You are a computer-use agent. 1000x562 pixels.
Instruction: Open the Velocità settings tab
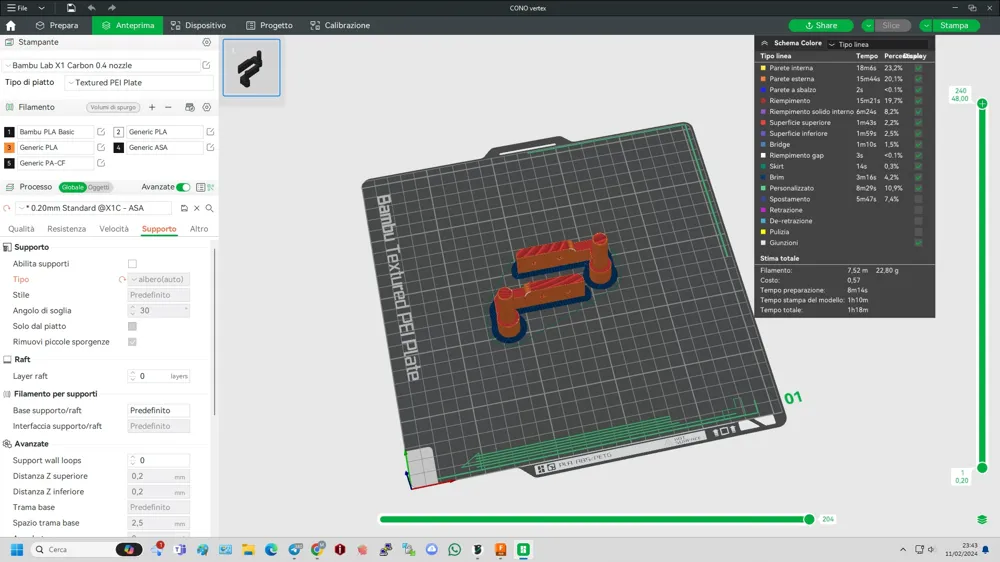pos(114,229)
